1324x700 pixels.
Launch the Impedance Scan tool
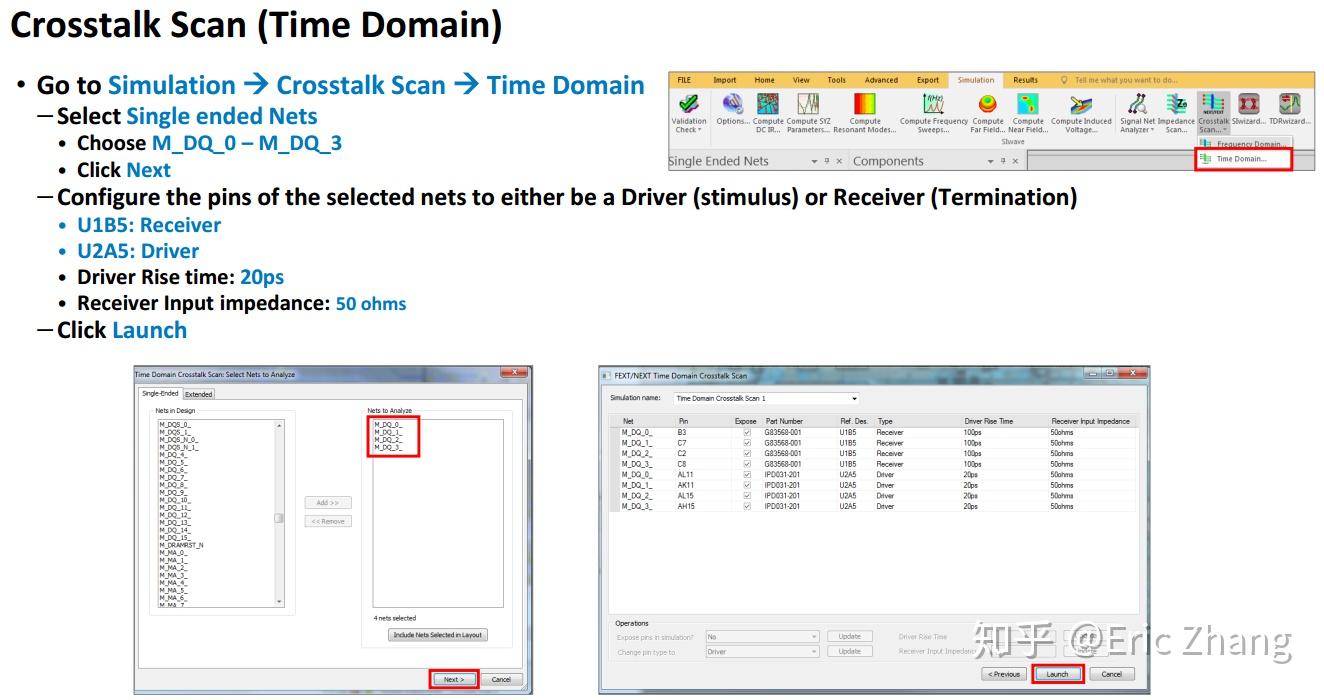(x=1176, y=104)
